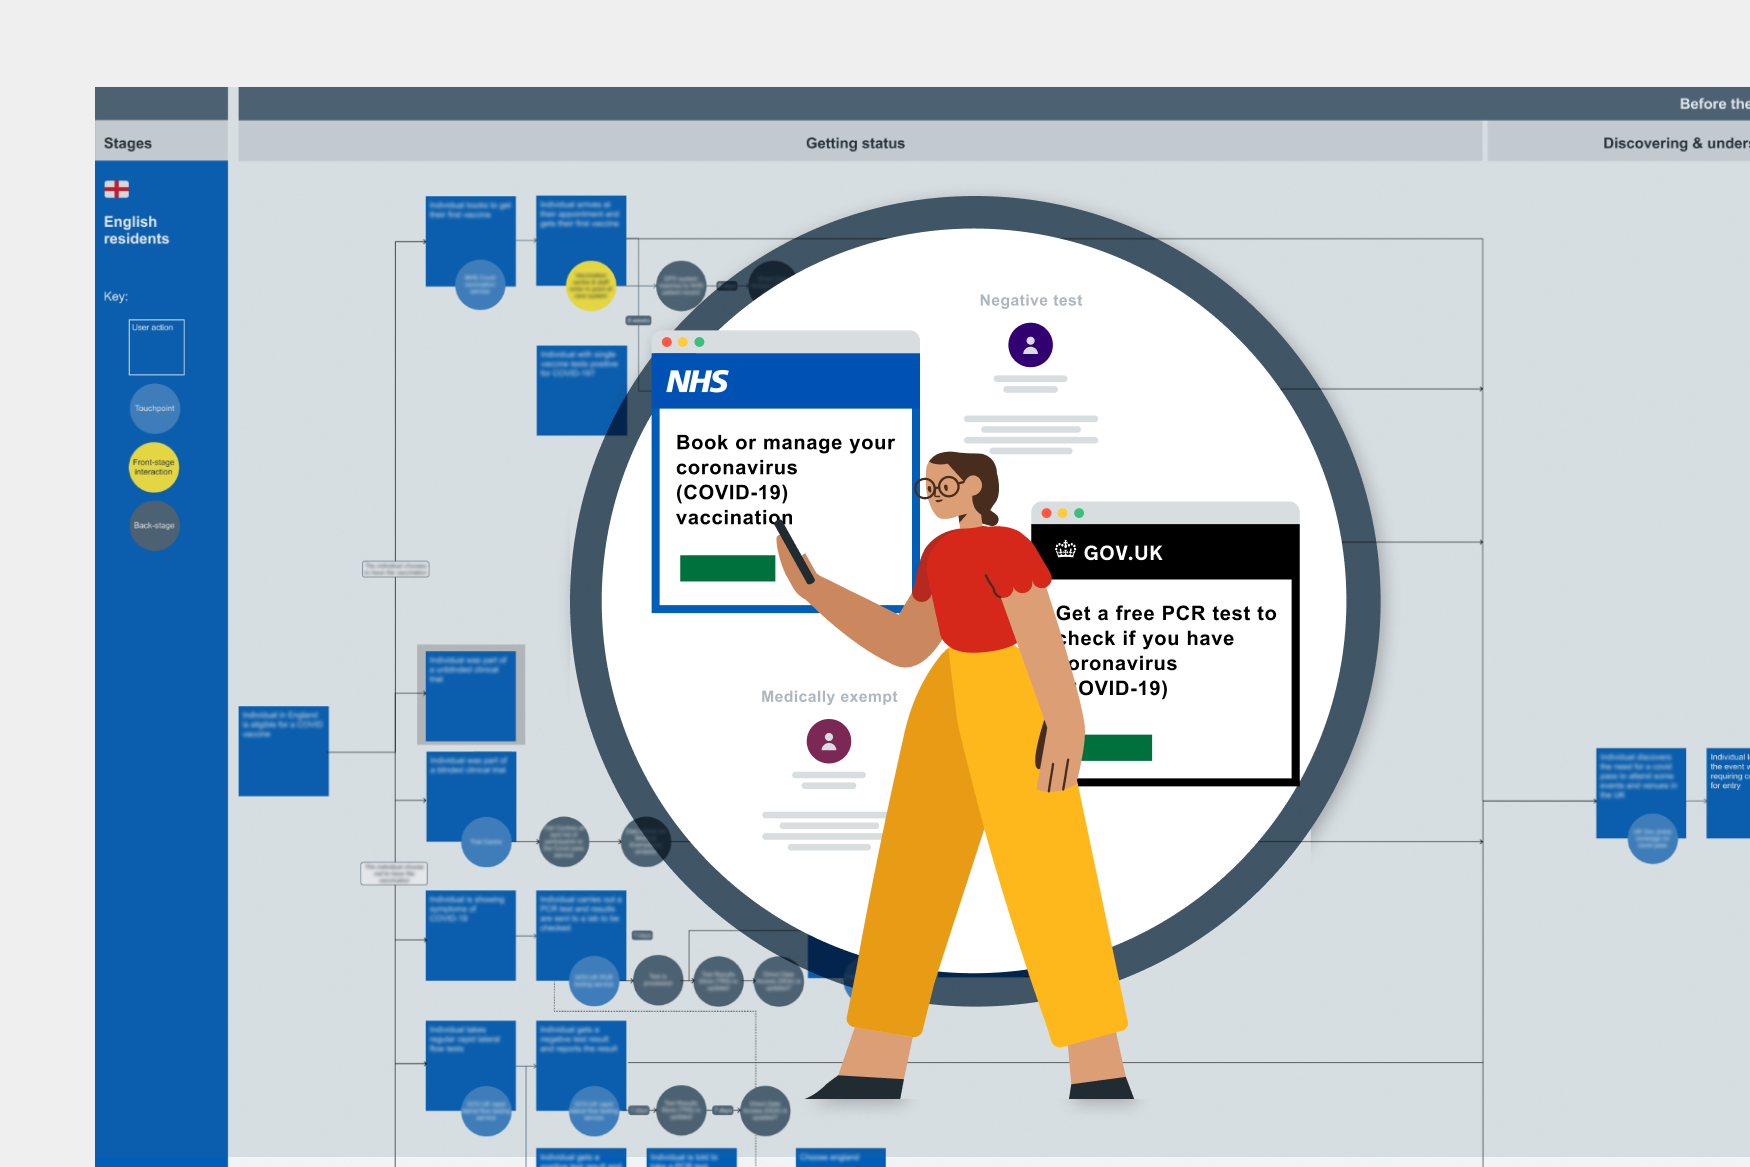Click the leftmost blue box of the flow diagram
1750x1167 pixels.
coord(284,751)
